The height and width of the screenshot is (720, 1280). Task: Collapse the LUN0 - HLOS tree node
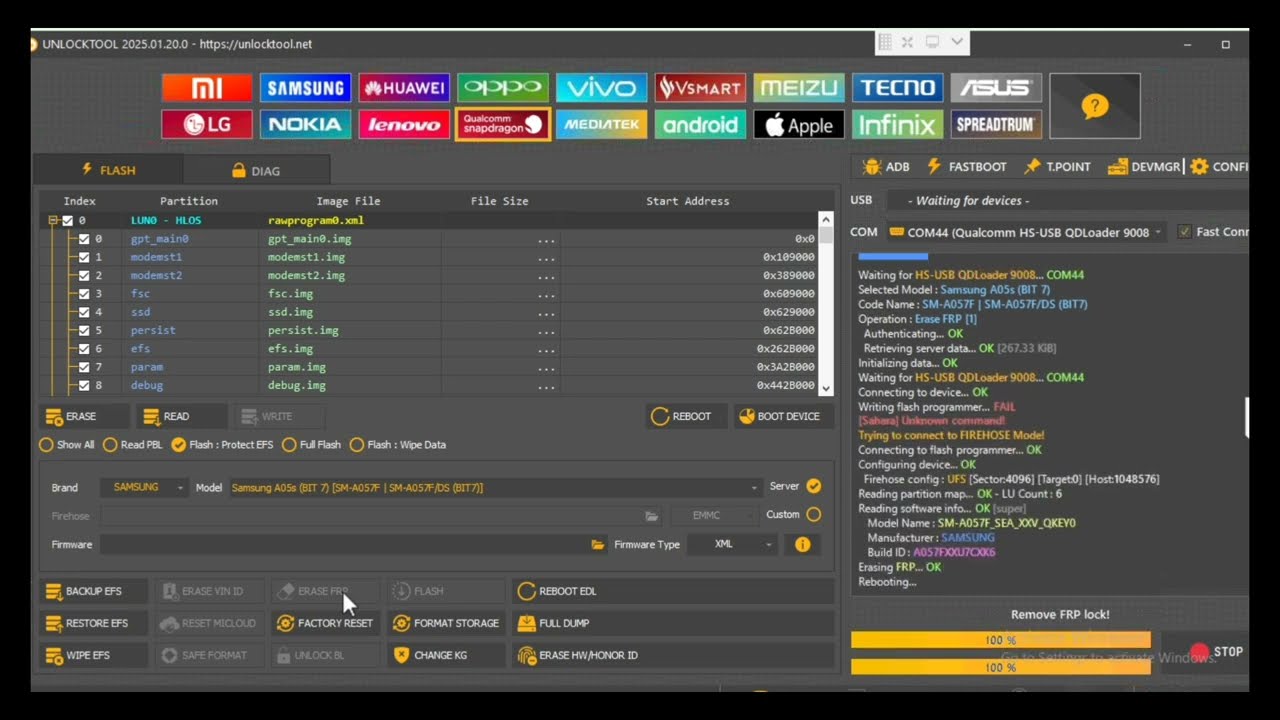[x=53, y=221]
